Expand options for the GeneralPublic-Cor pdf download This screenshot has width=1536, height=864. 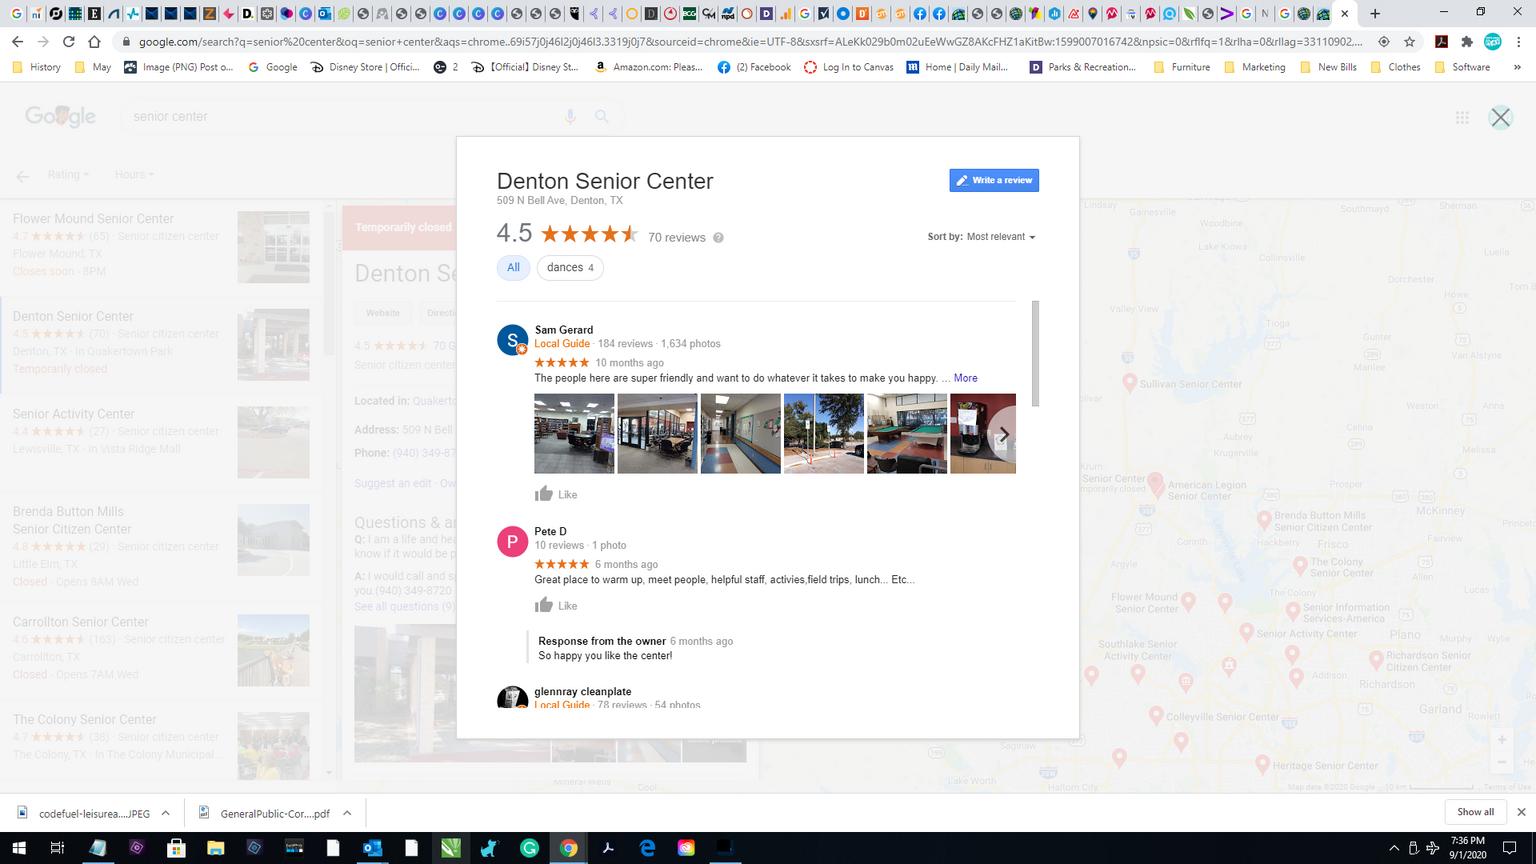pos(346,813)
